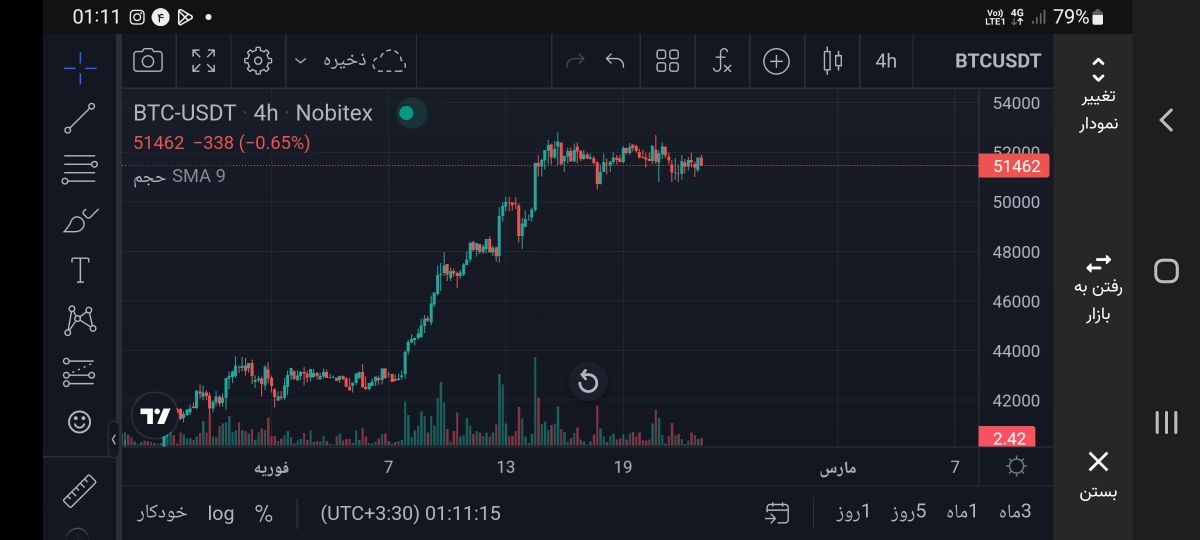Screen dimensions: 1200x540
Task: Toggle log scale on price axis
Action: [221, 513]
